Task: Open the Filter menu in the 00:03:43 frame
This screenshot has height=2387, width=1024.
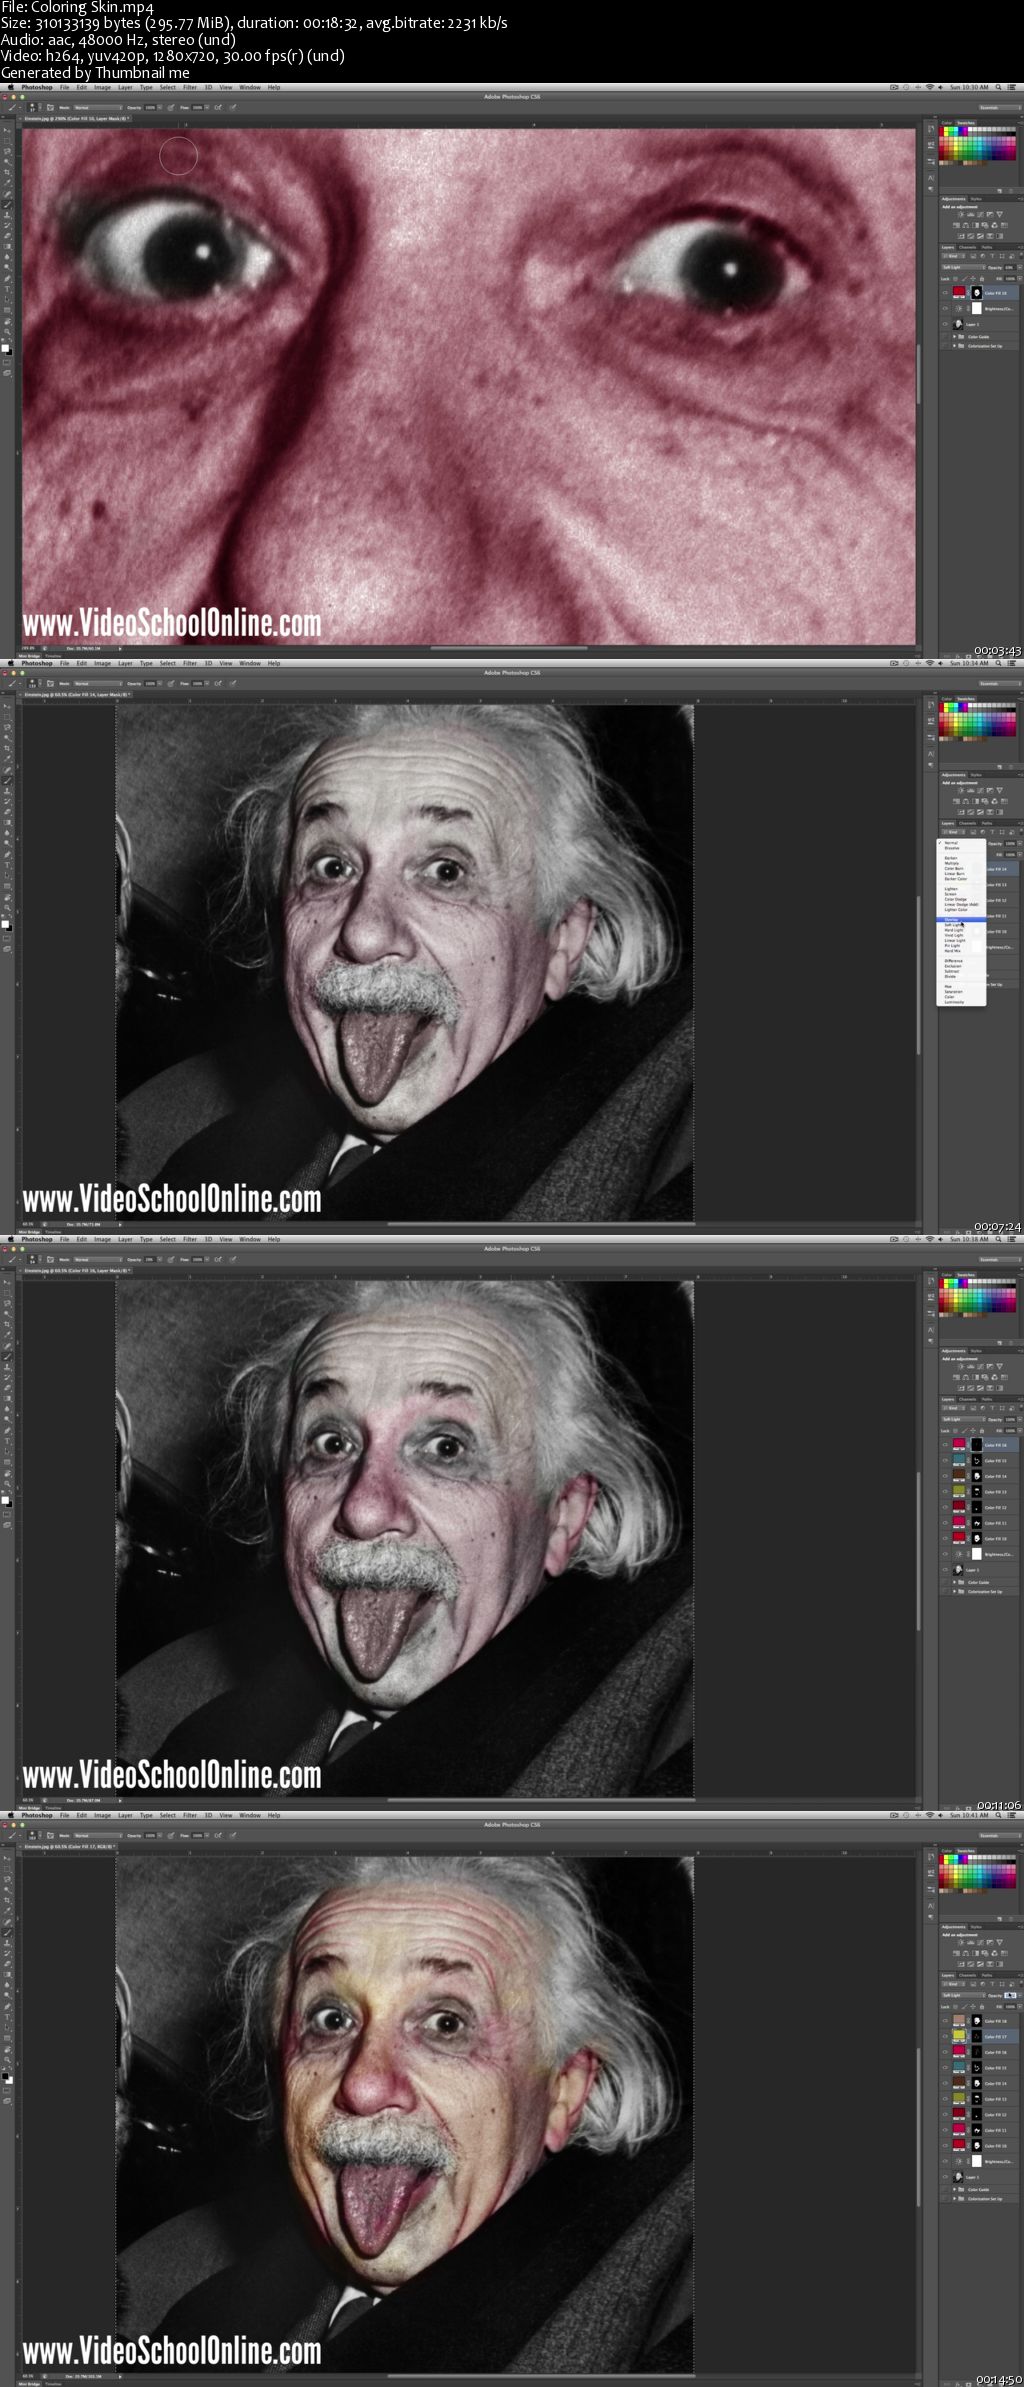Action: [x=190, y=87]
